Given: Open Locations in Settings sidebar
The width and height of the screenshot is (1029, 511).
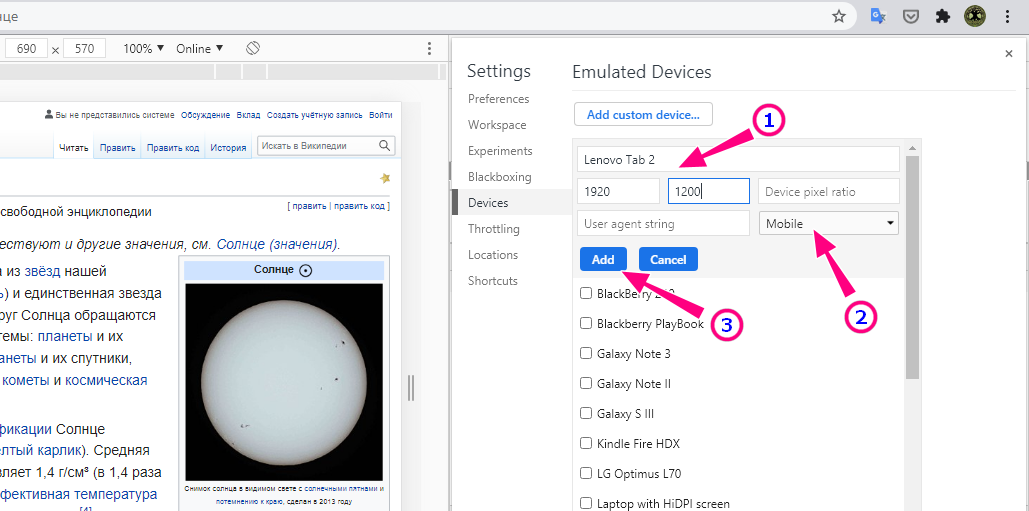Looking at the screenshot, I should [493, 255].
